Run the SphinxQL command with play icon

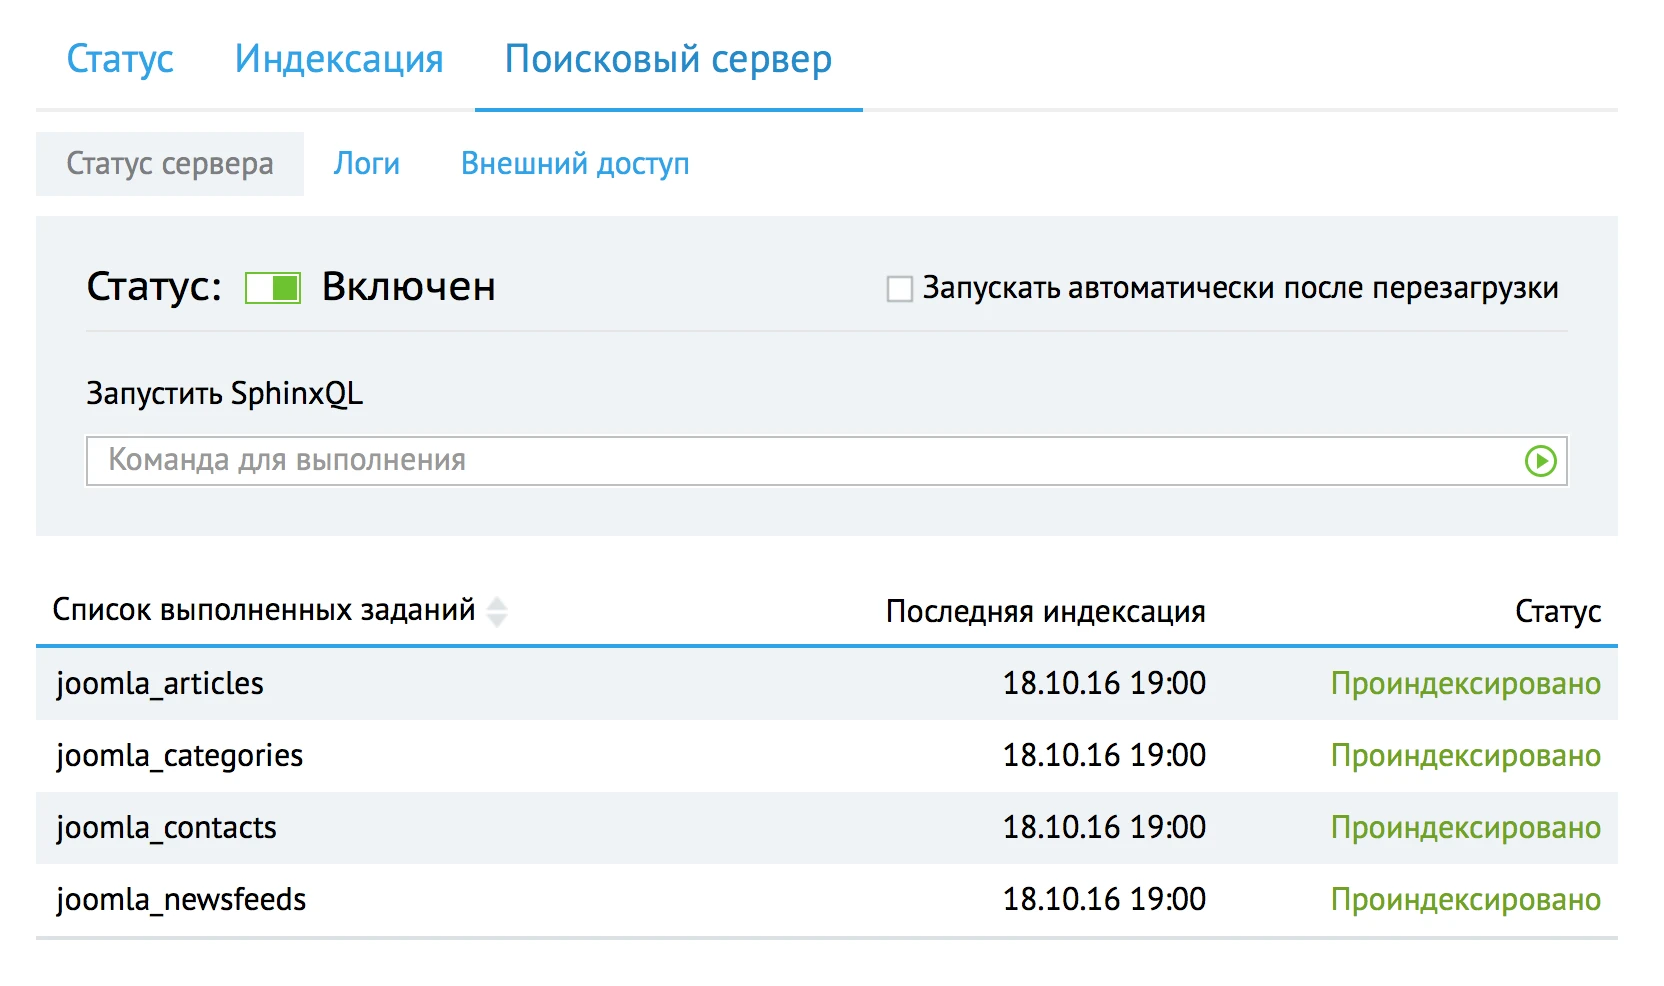pyautogui.click(x=1539, y=461)
